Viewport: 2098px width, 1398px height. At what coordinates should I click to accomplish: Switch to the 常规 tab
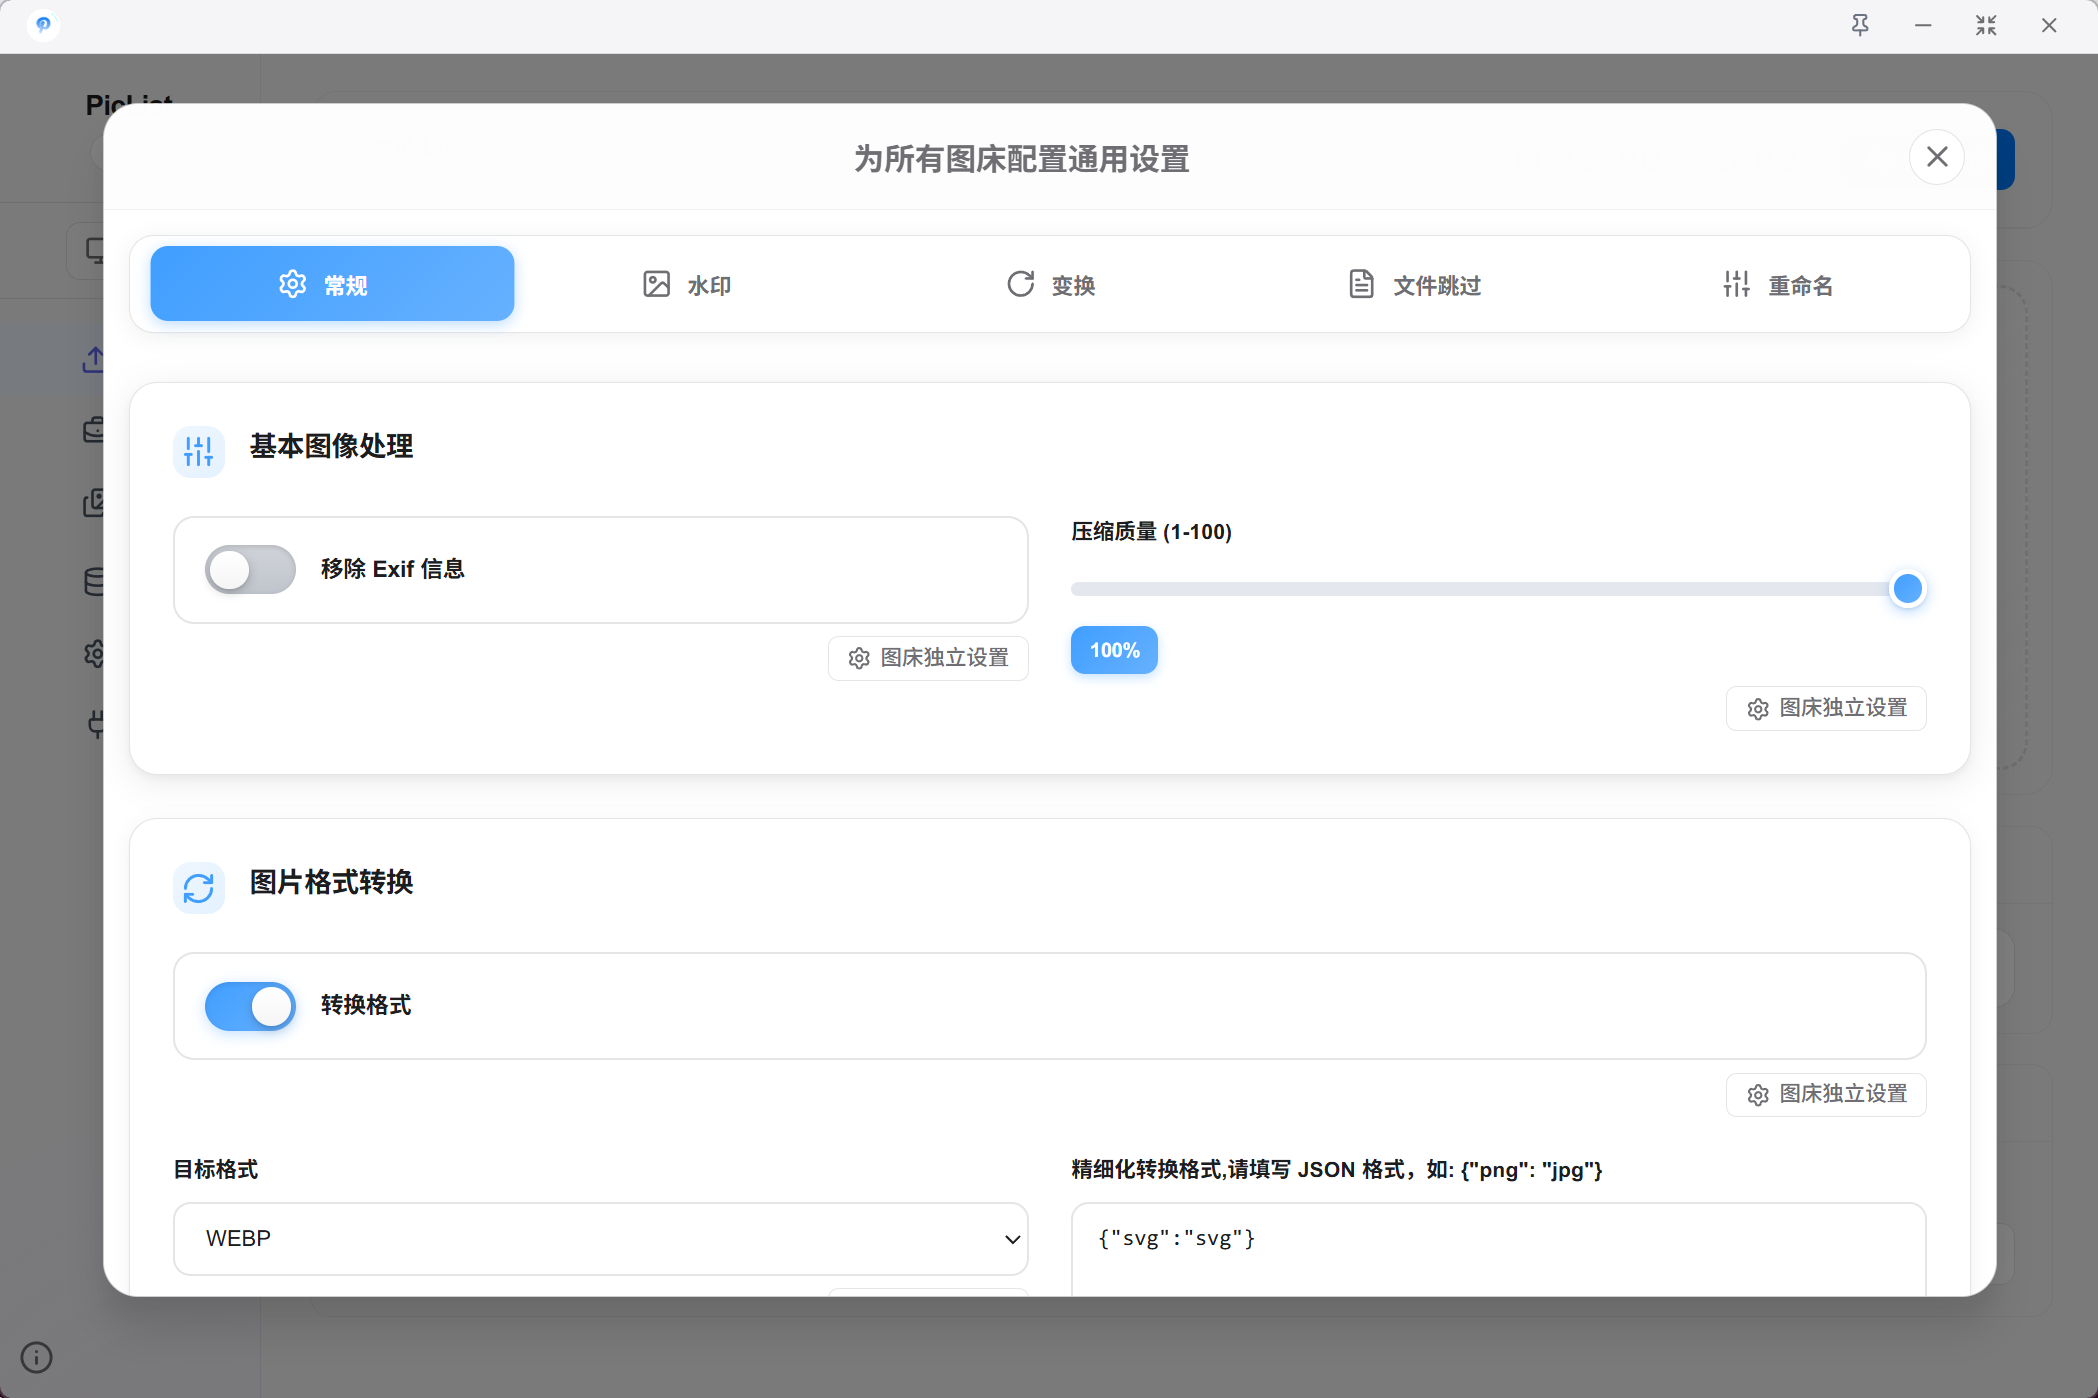tap(332, 284)
